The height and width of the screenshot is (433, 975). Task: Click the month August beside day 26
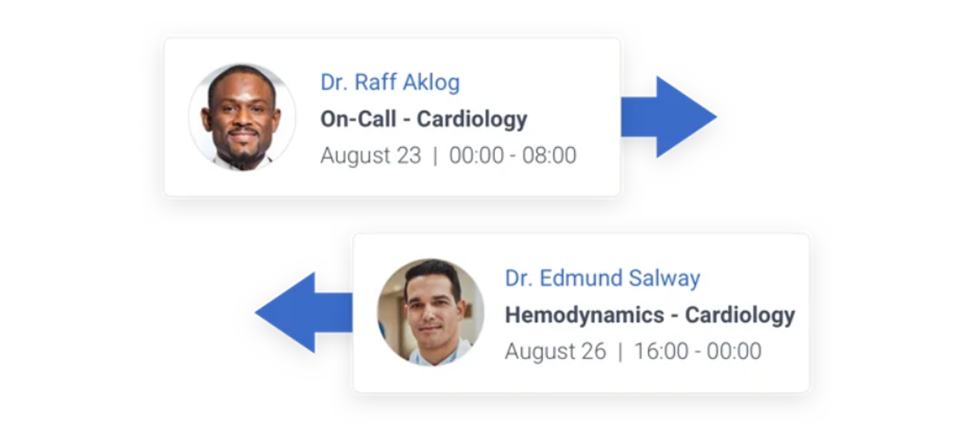click(538, 351)
